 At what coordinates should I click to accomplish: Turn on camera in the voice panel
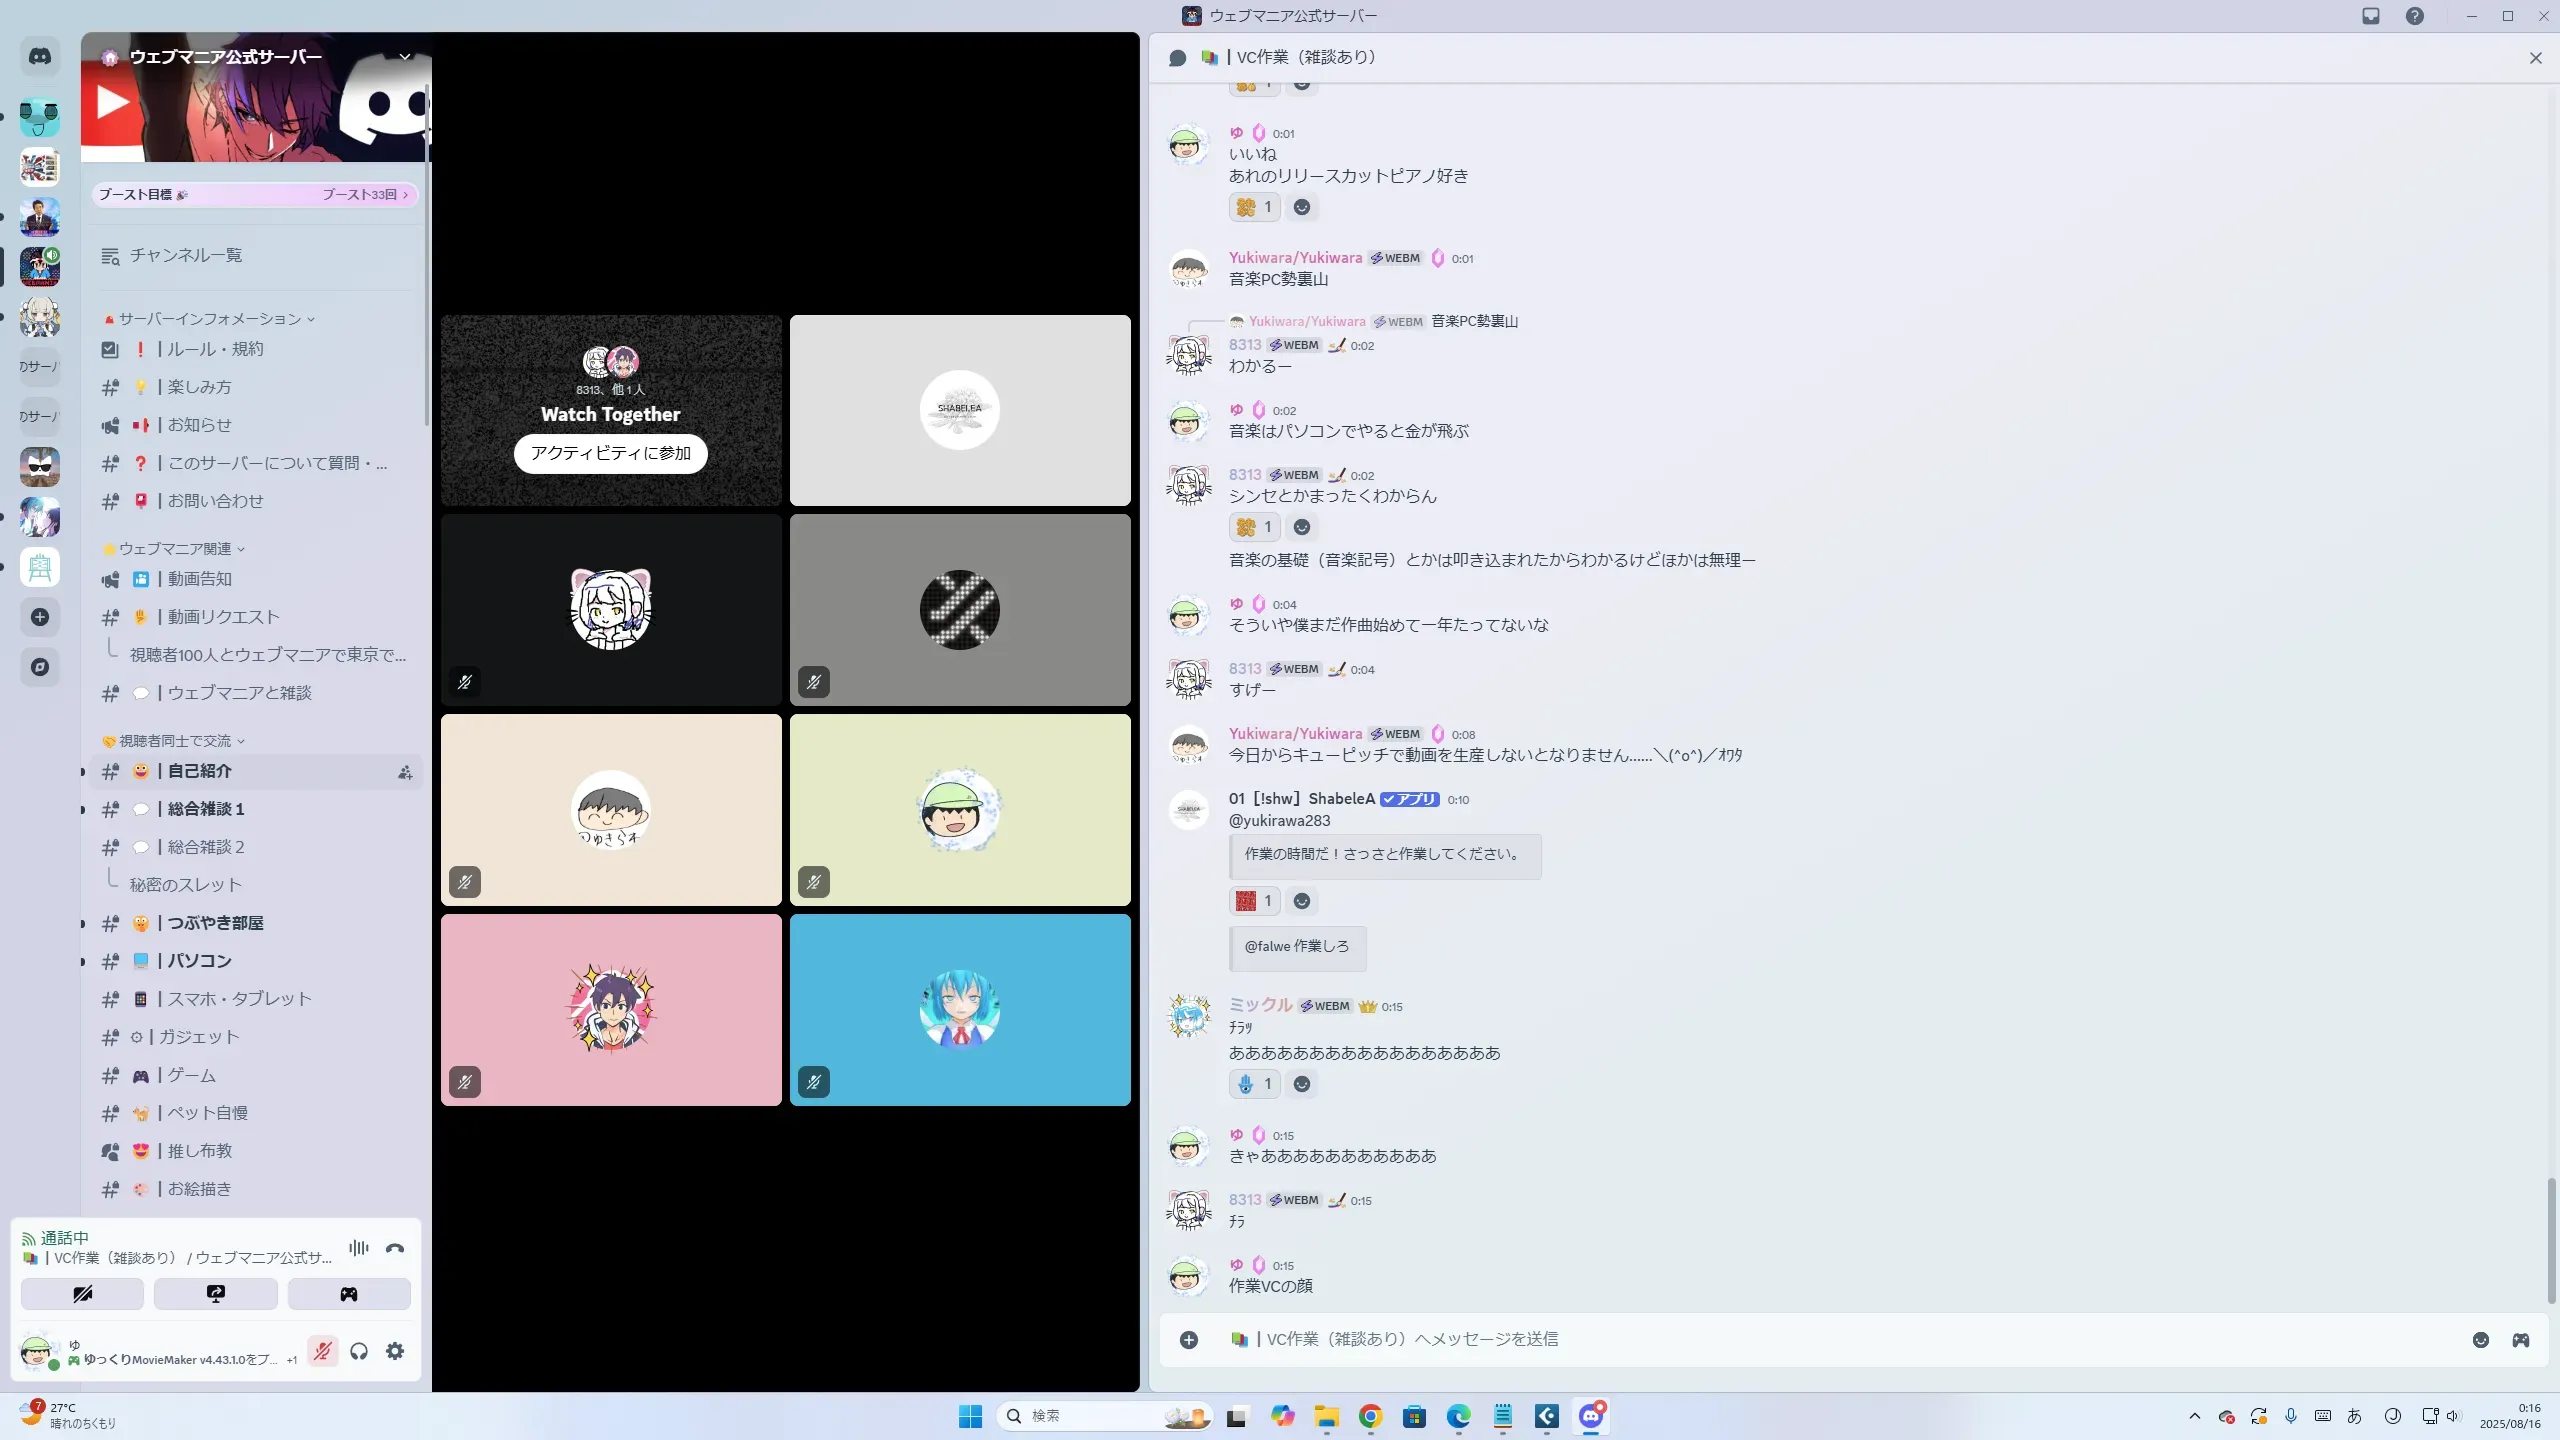pyautogui.click(x=82, y=1293)
